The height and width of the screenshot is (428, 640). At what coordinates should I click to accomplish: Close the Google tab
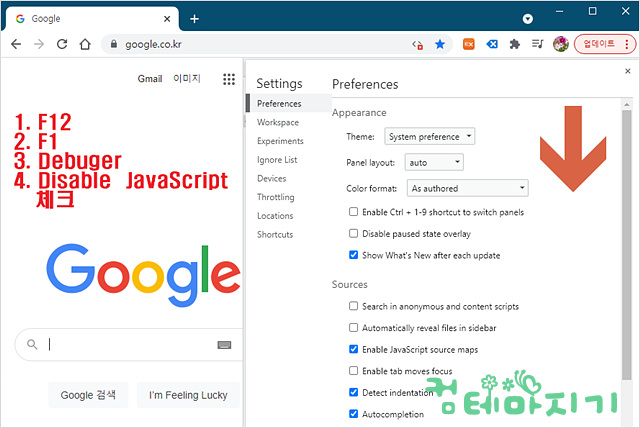[x=167, y=19]
